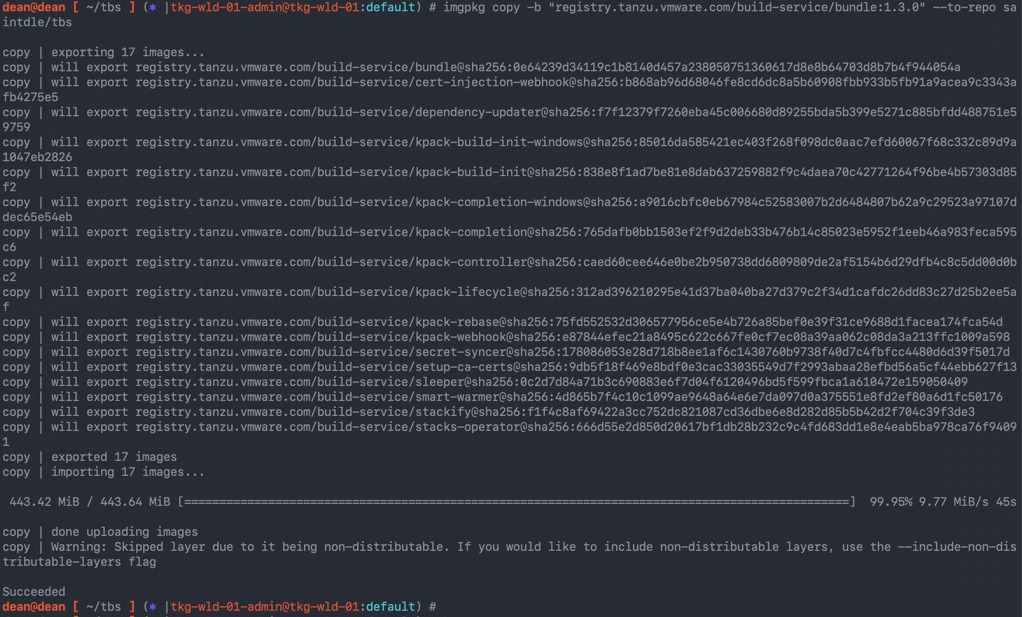1022x617 pixels.
Task: Click the stackify export line
Action: click(488, 412)
